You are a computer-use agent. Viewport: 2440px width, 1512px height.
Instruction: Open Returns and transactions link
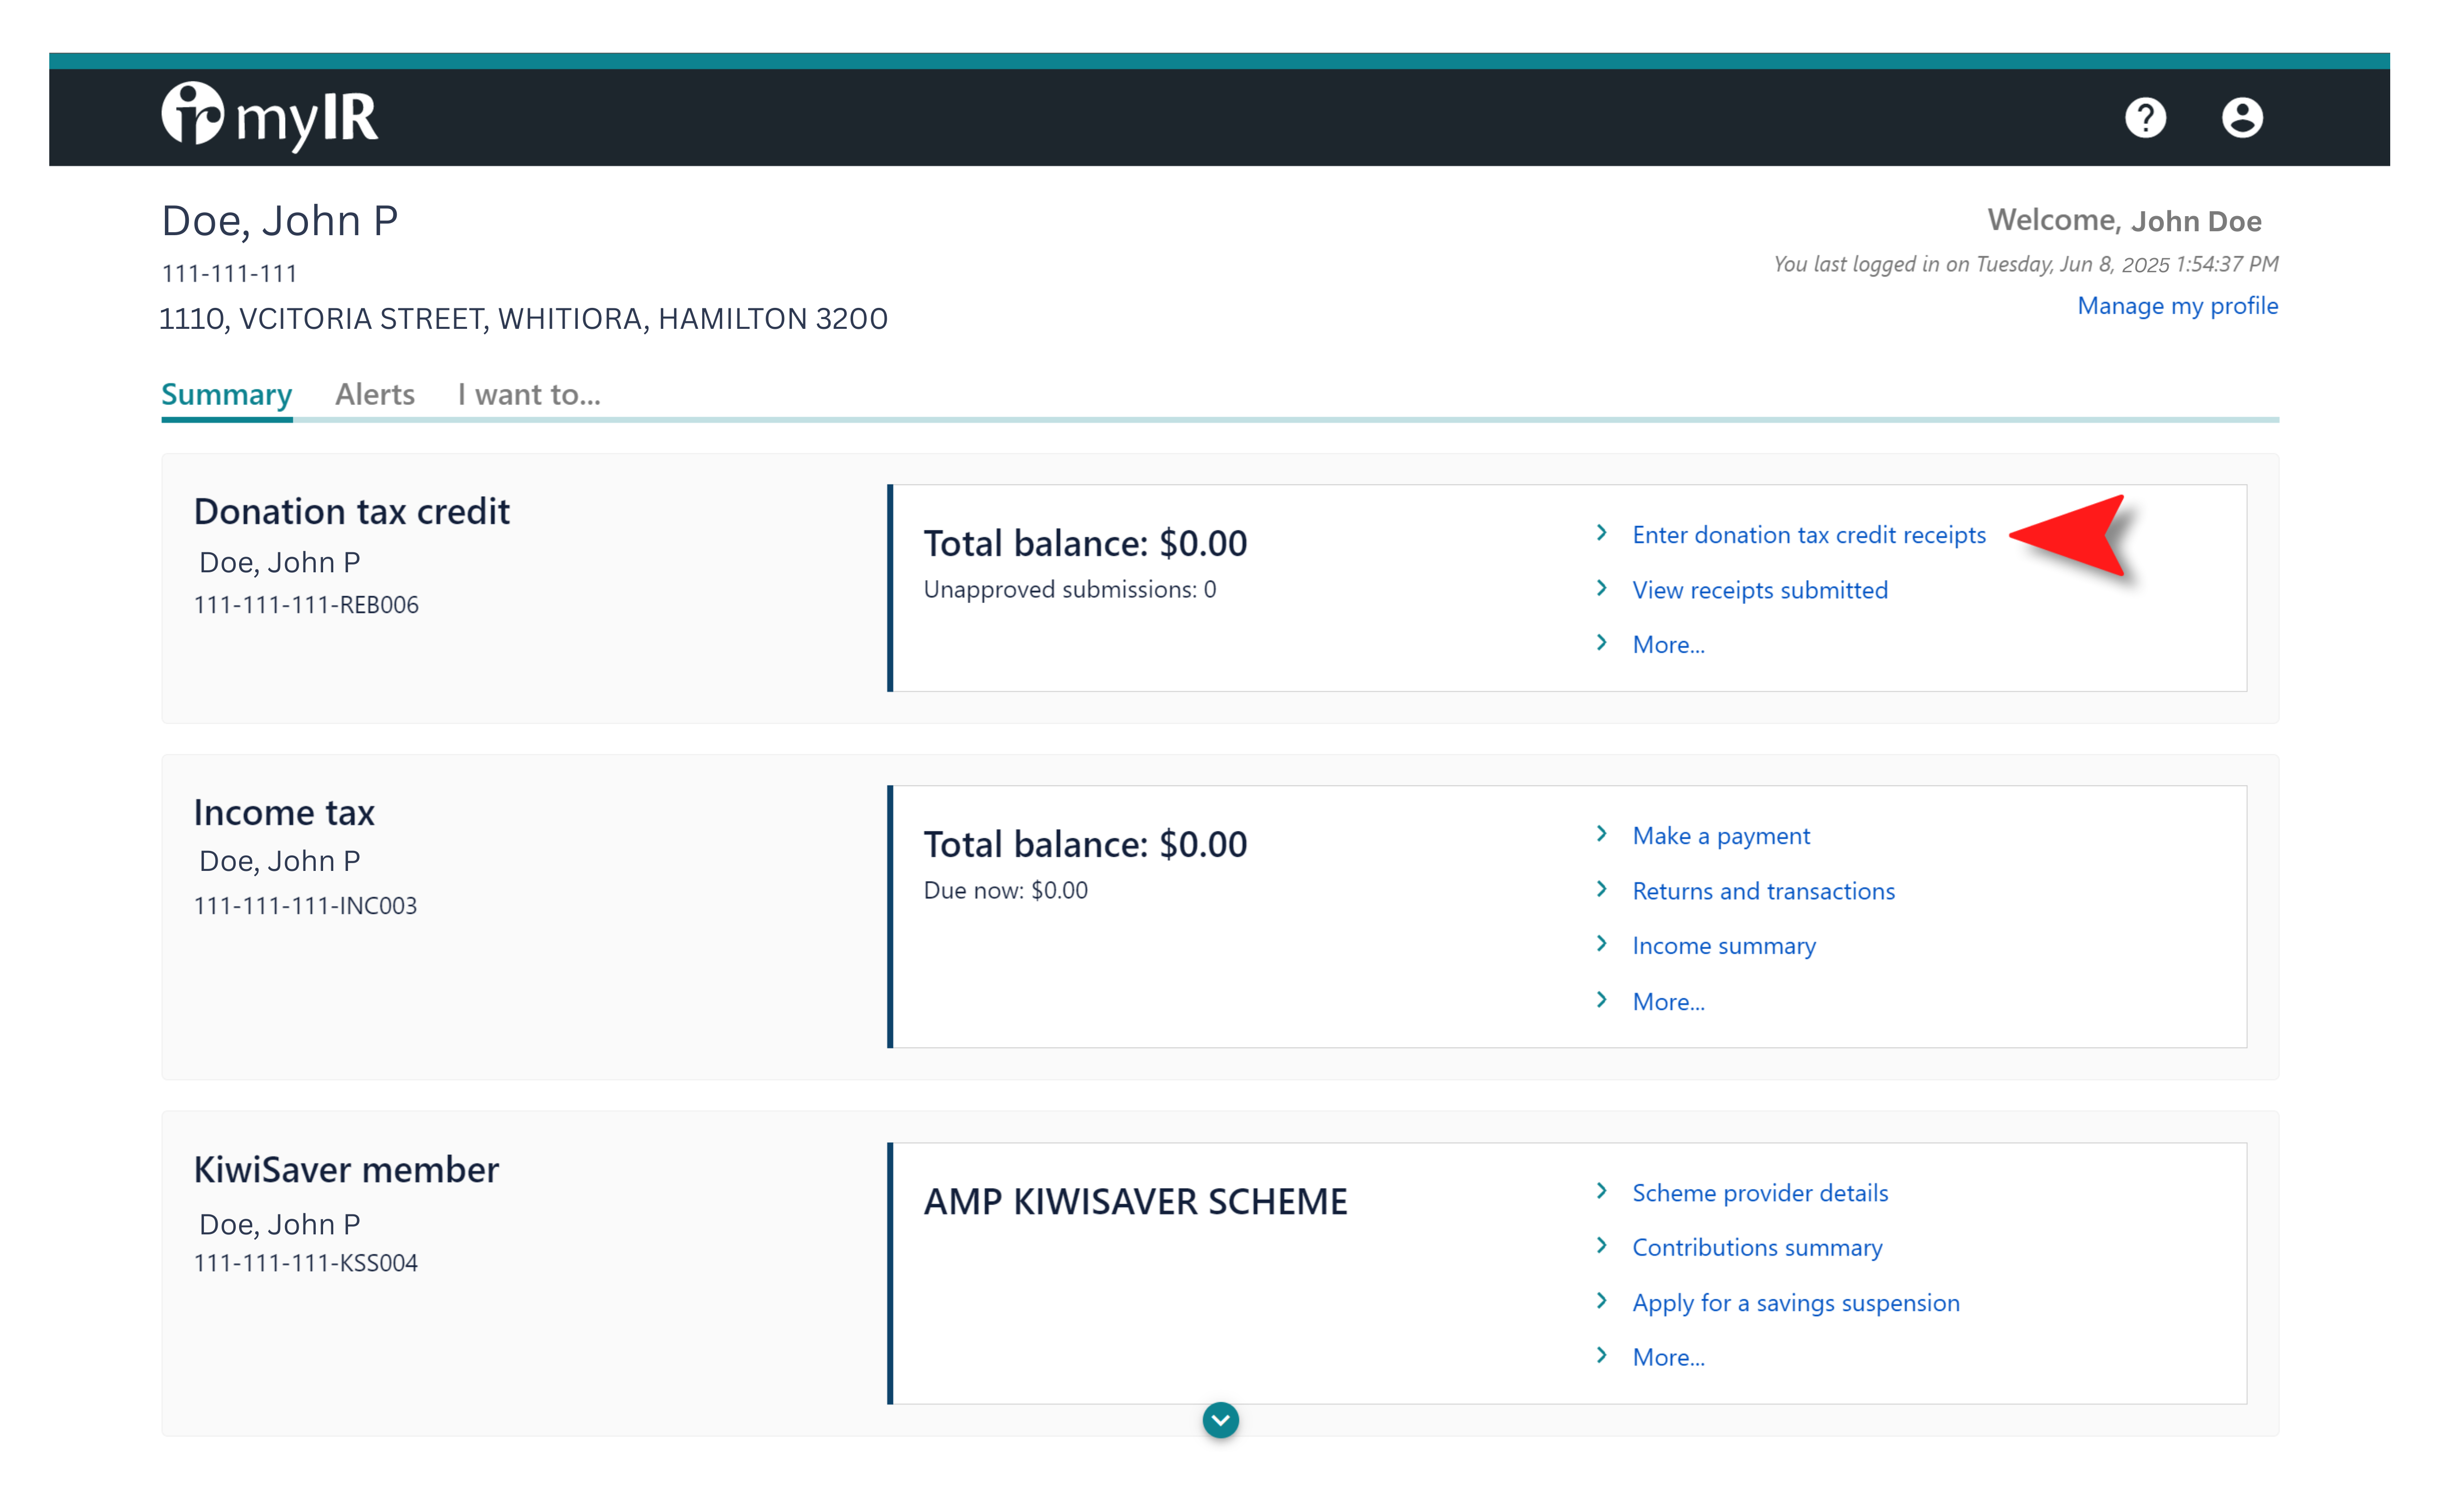point(1763,890)
